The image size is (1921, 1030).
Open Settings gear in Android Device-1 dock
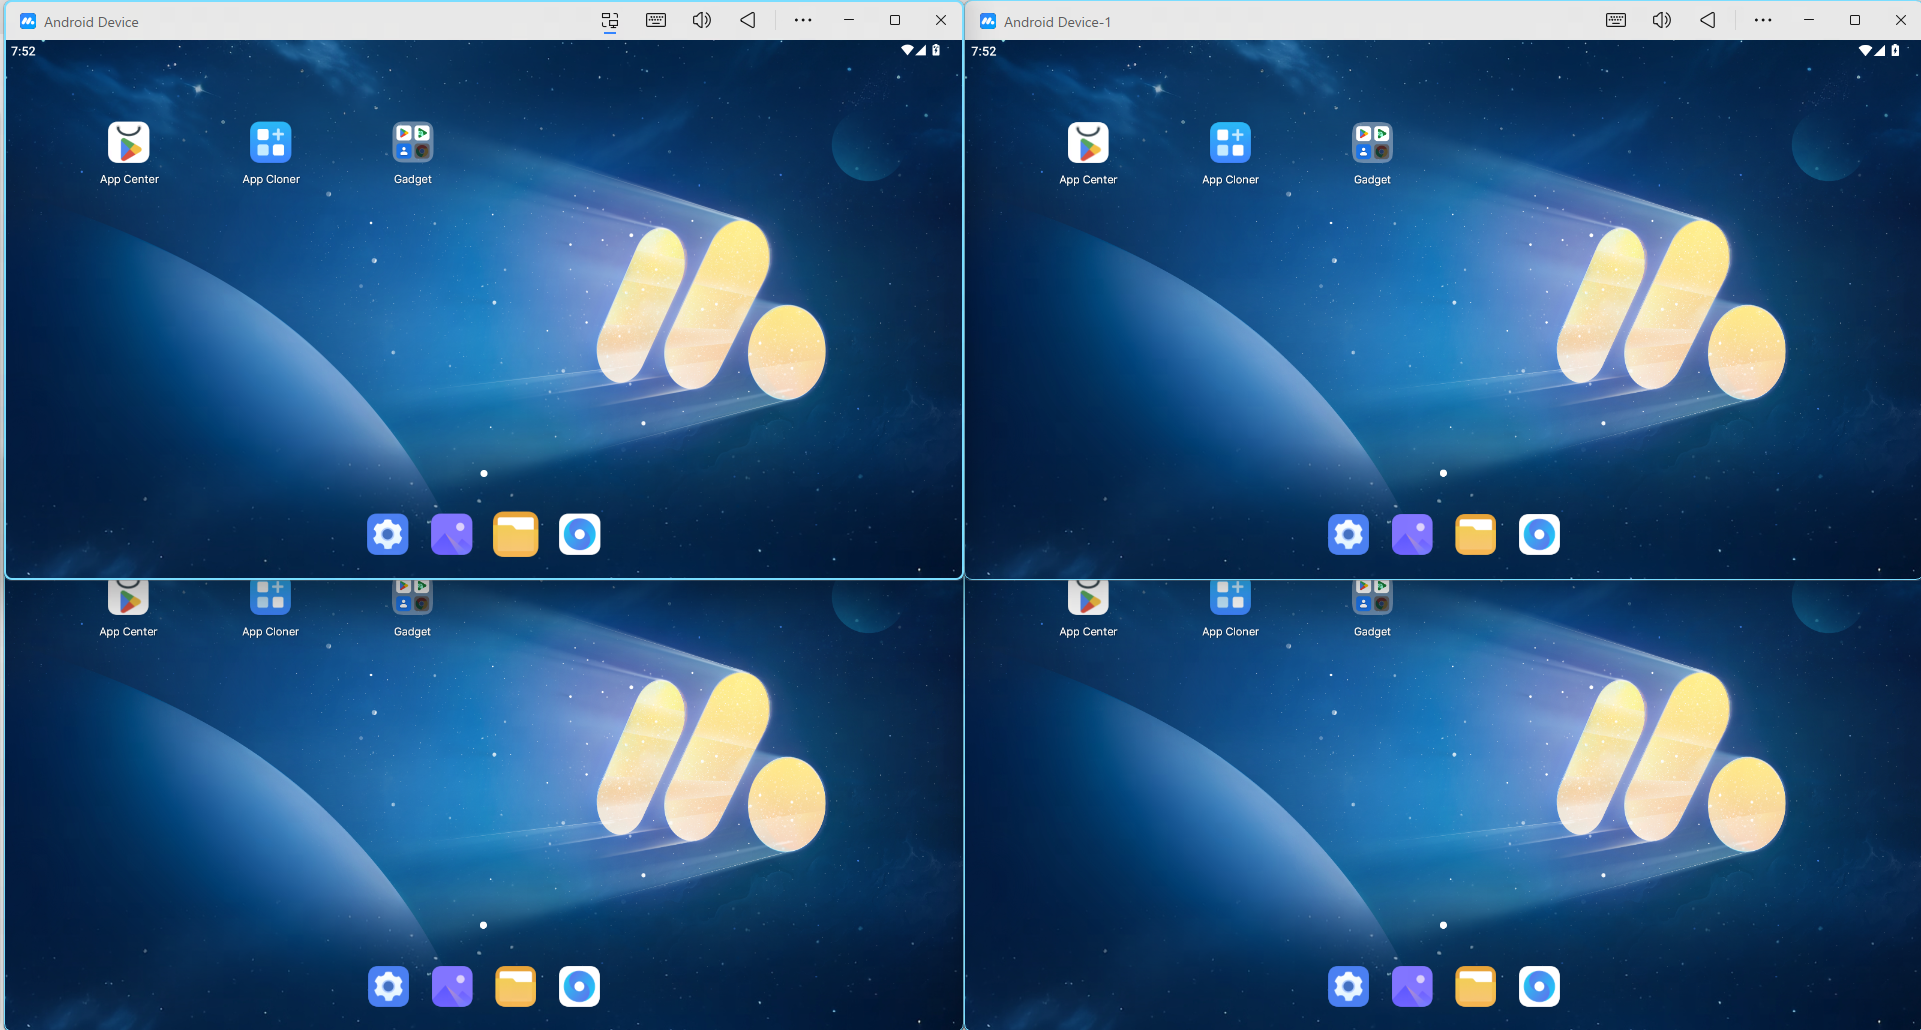[1348, 534]
